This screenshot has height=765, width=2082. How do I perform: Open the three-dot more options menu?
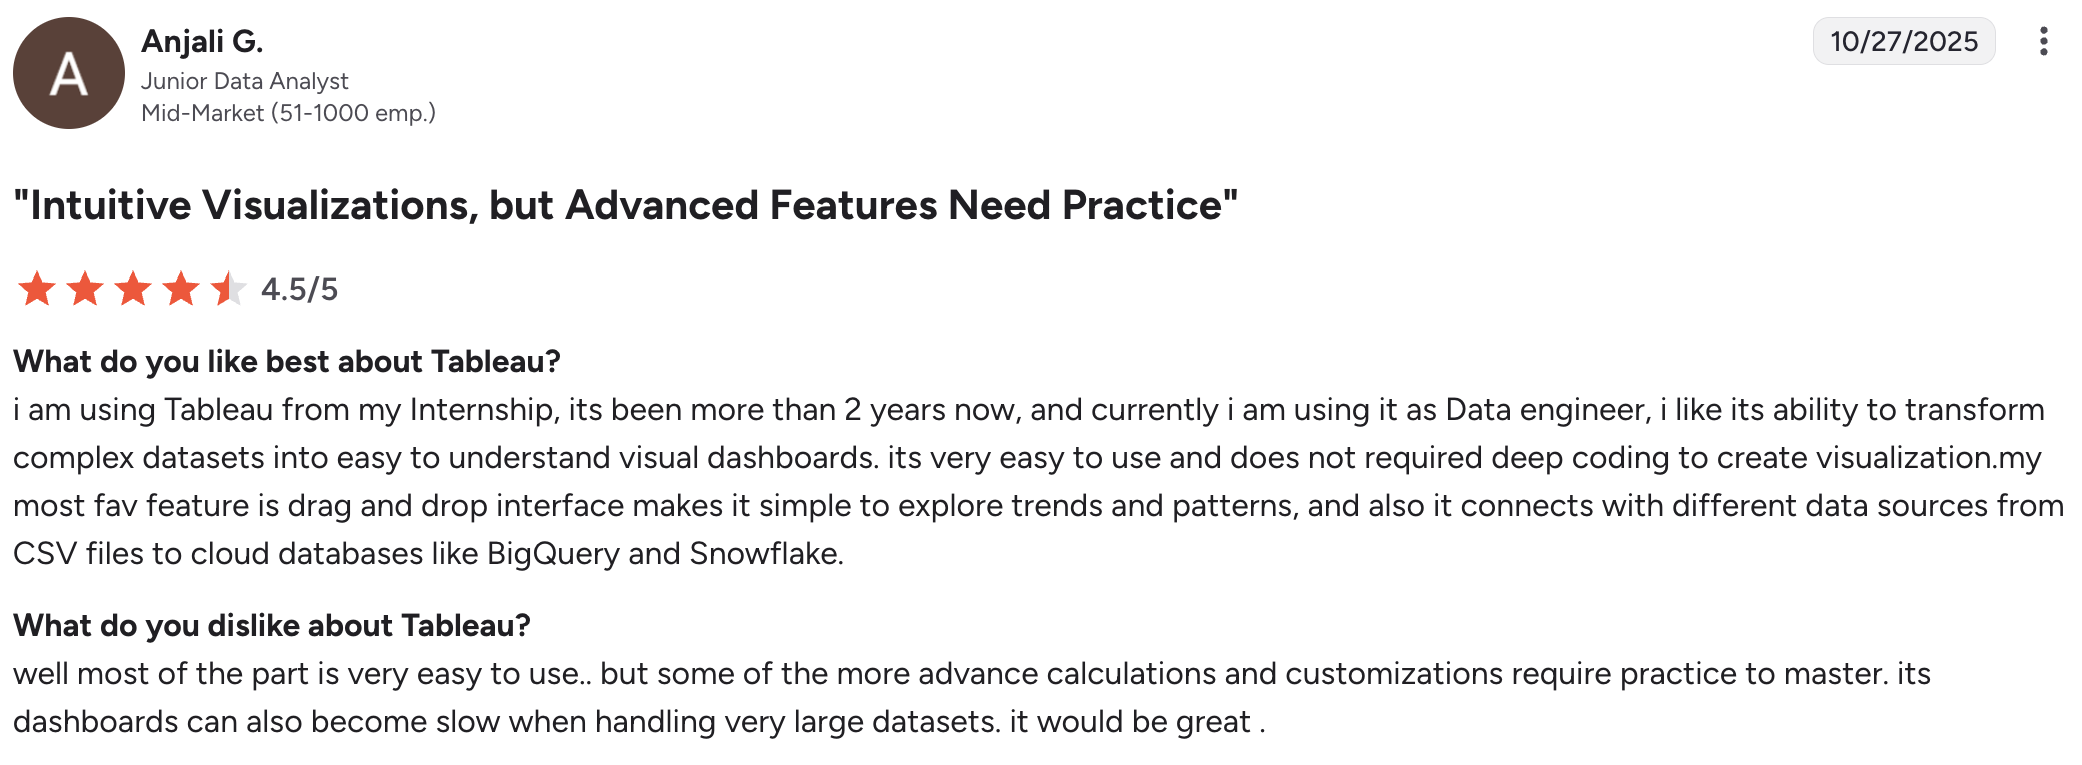click(2043, 41)
